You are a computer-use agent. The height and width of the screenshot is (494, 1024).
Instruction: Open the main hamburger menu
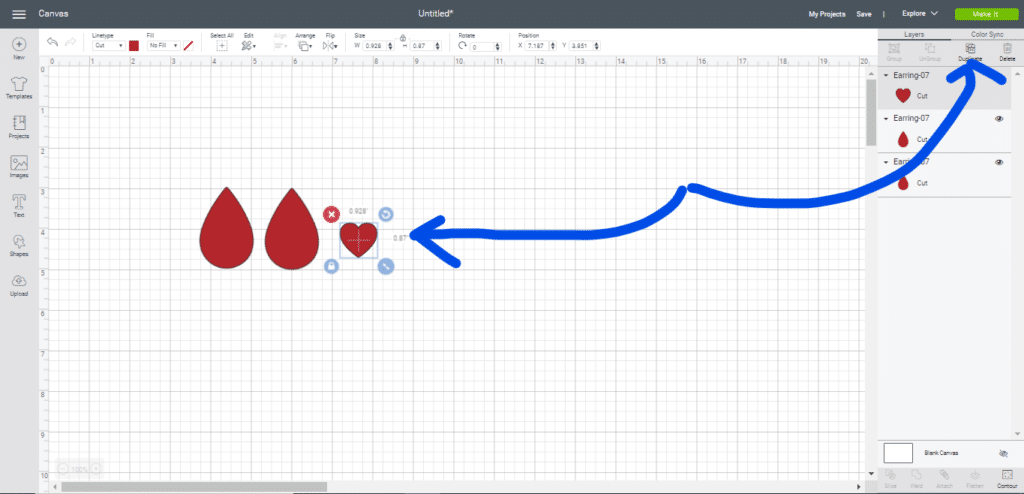[18, 14]
